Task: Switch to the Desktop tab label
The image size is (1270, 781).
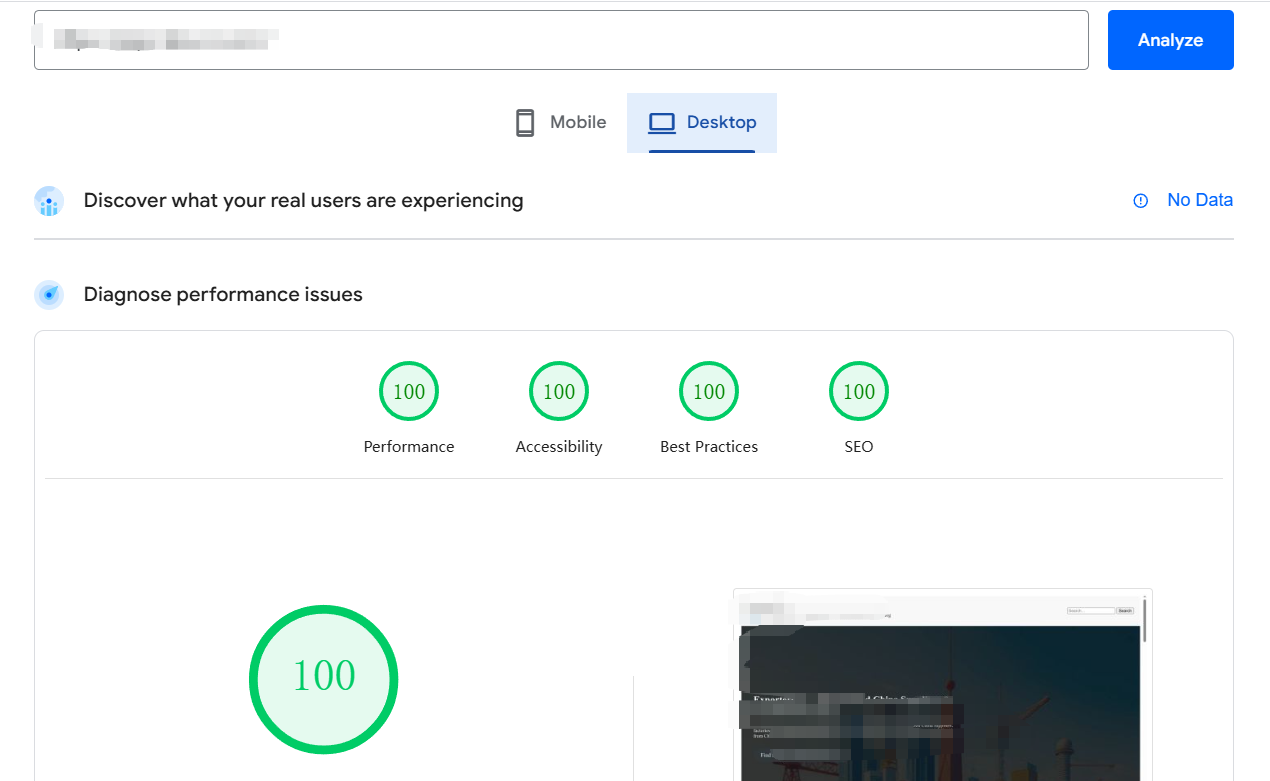Action: click(x=721, y=122)
